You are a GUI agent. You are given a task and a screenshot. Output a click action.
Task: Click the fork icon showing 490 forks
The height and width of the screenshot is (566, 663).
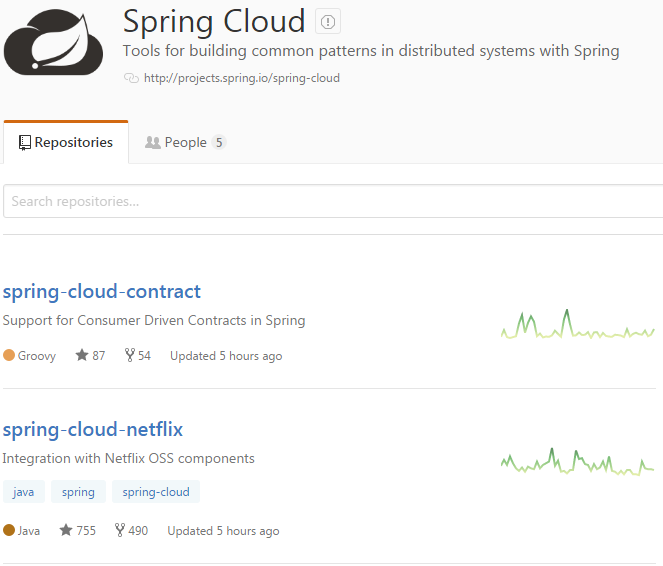pyautogui.click(x=120, y=530)
